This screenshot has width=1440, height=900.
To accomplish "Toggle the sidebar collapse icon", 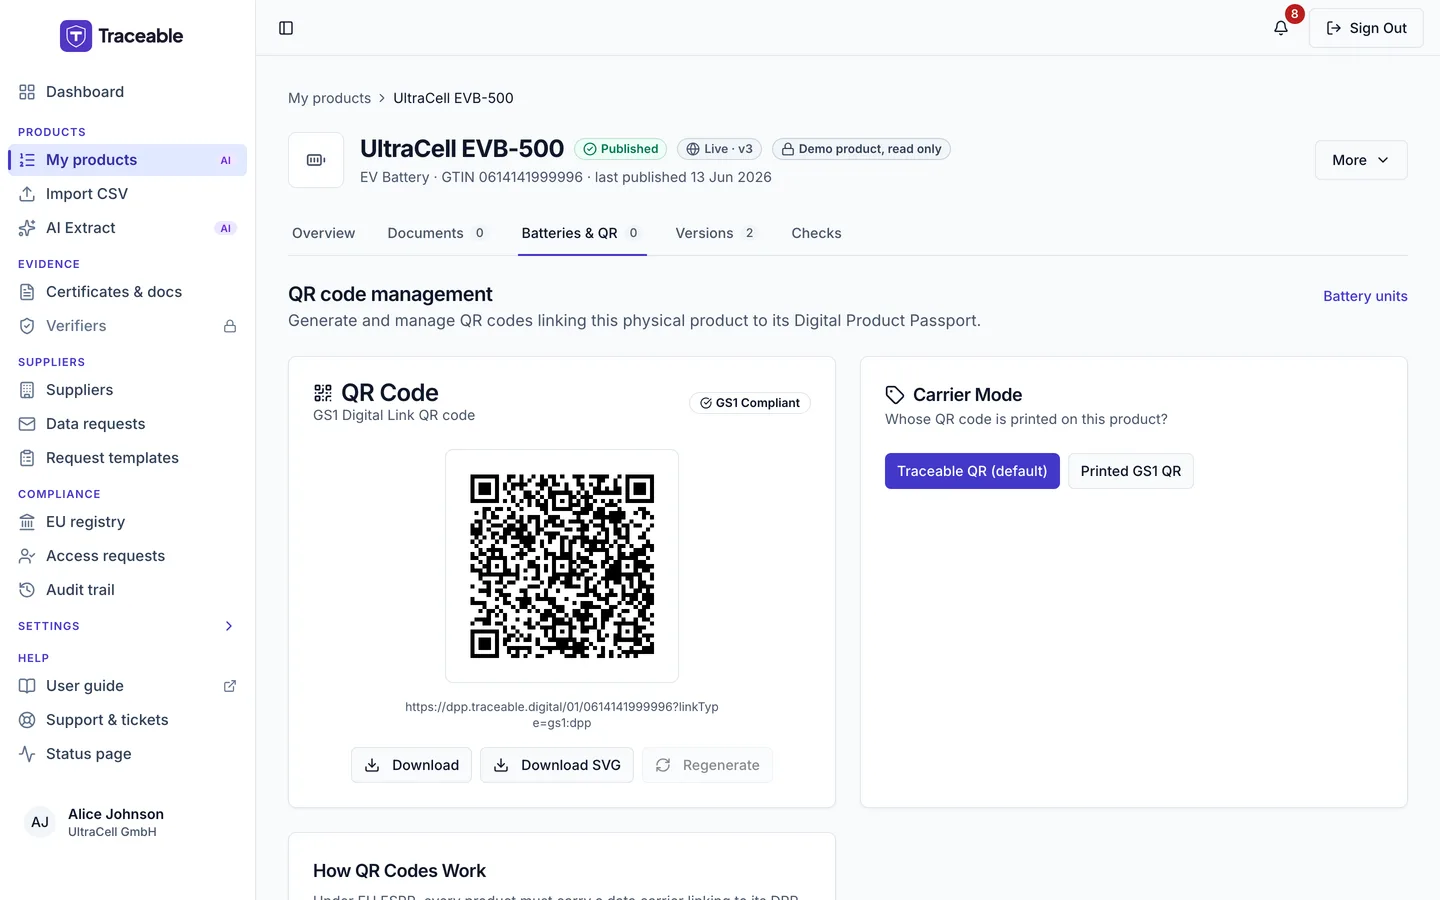I will point(286,28).
